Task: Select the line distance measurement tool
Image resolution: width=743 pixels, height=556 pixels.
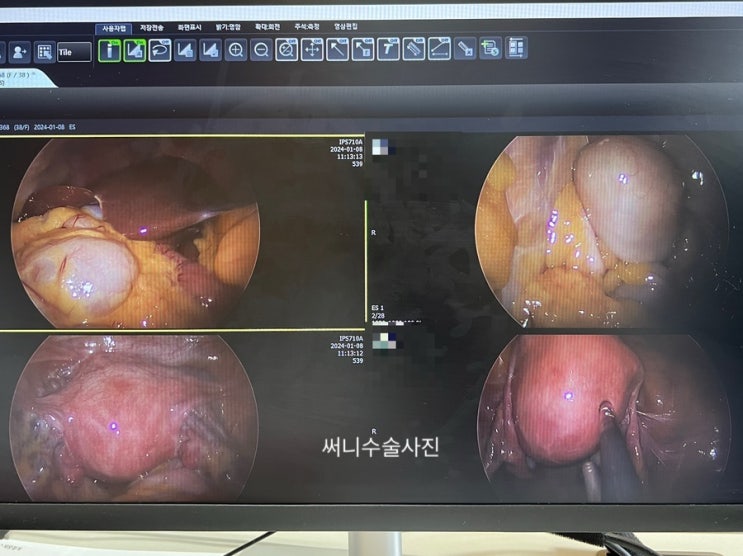Action: (439, 48)
